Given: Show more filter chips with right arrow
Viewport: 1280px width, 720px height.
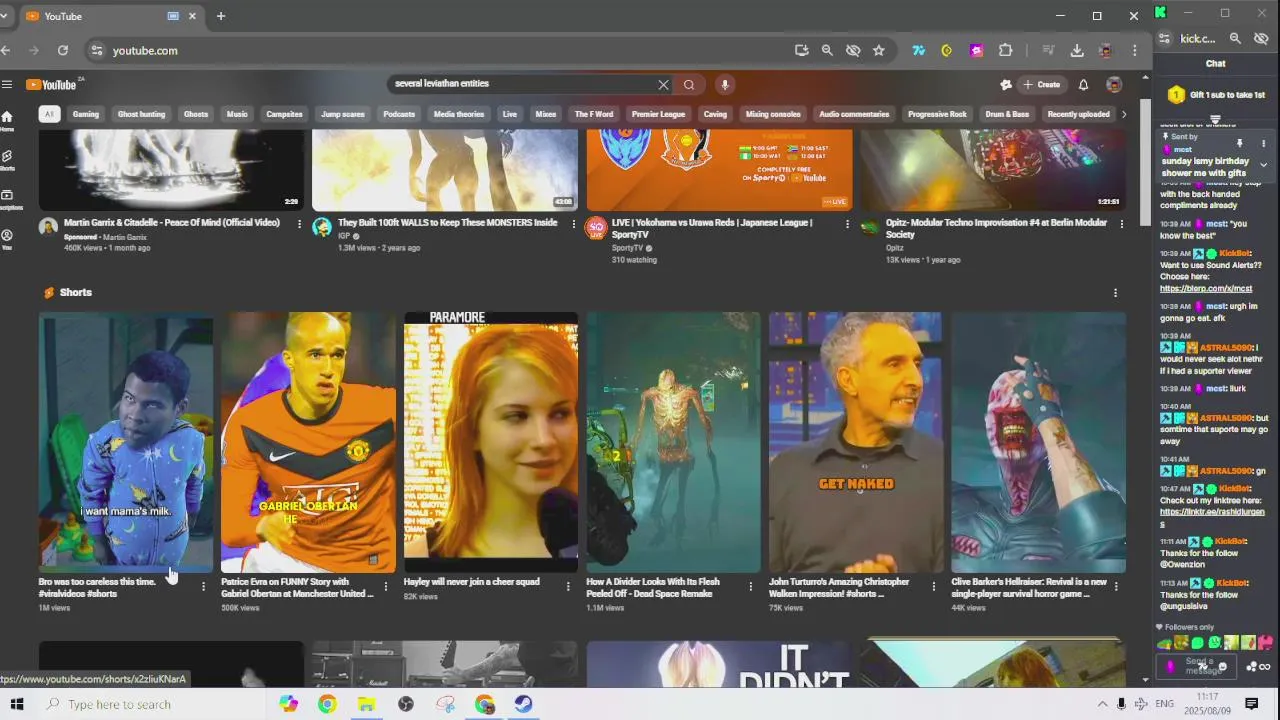Looking at the screenshot, I should [x=1124, y=114].
